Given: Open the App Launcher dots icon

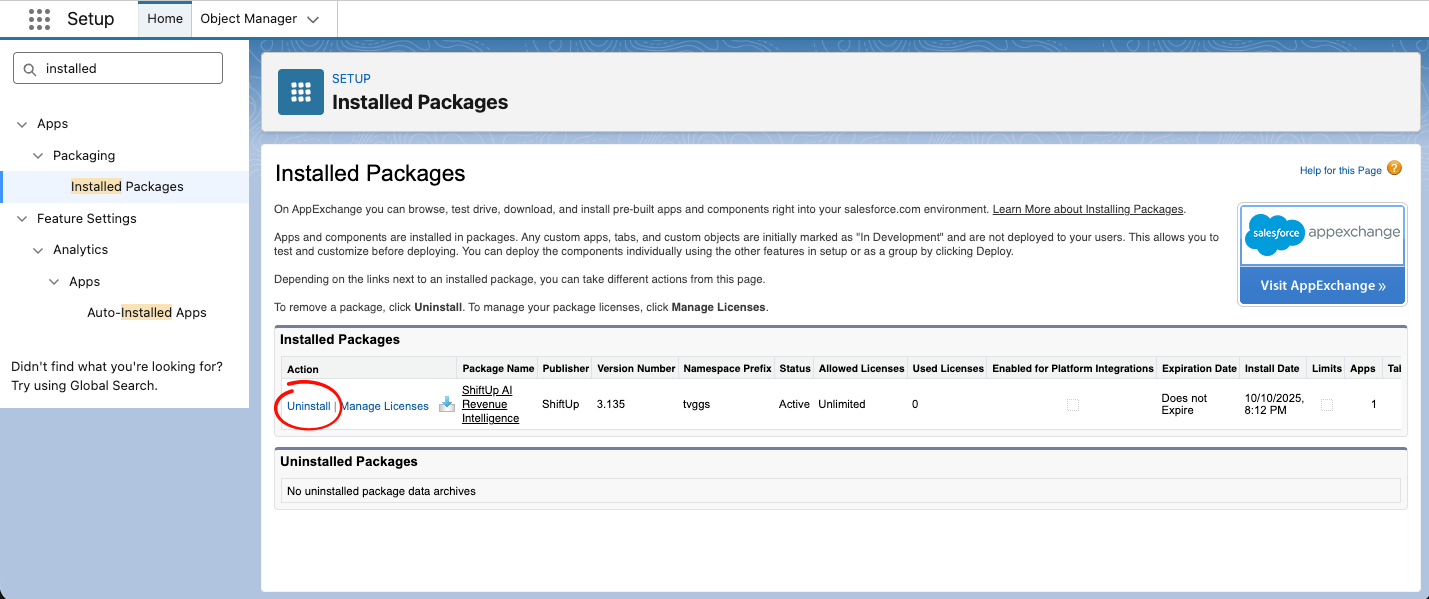Looking at the screenshot, I should (39, 19).
